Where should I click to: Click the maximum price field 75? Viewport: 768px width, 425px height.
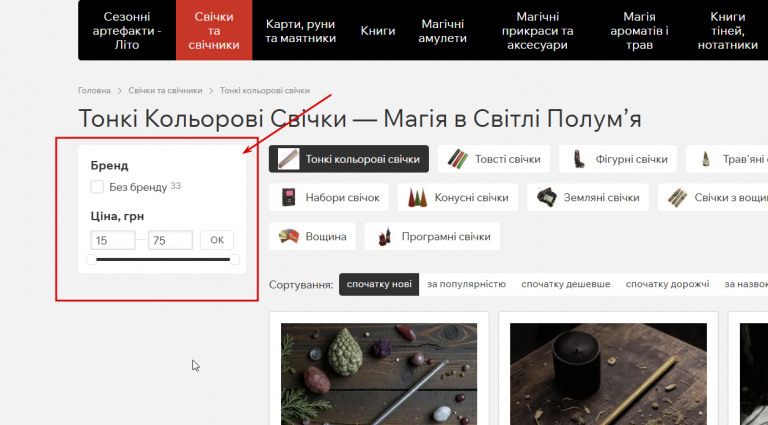[x=170, y=240]
